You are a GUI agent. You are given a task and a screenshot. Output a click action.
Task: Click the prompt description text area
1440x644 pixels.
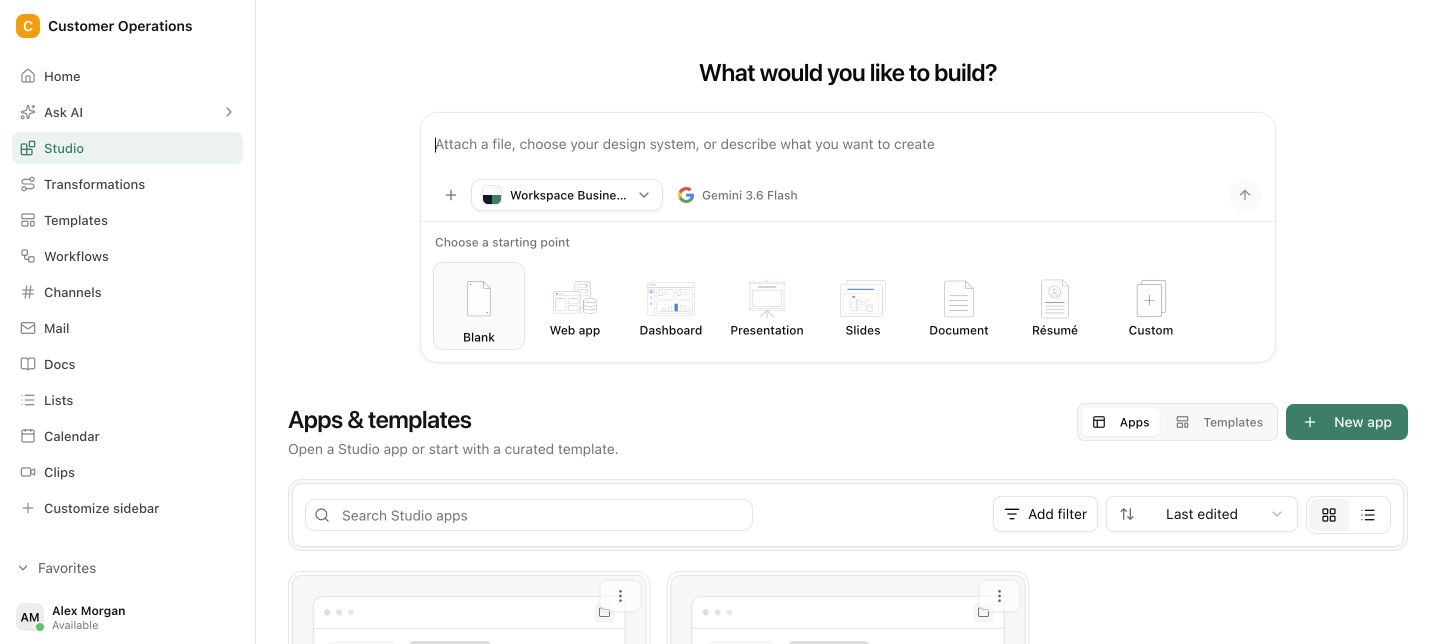[x=848, y=144]
